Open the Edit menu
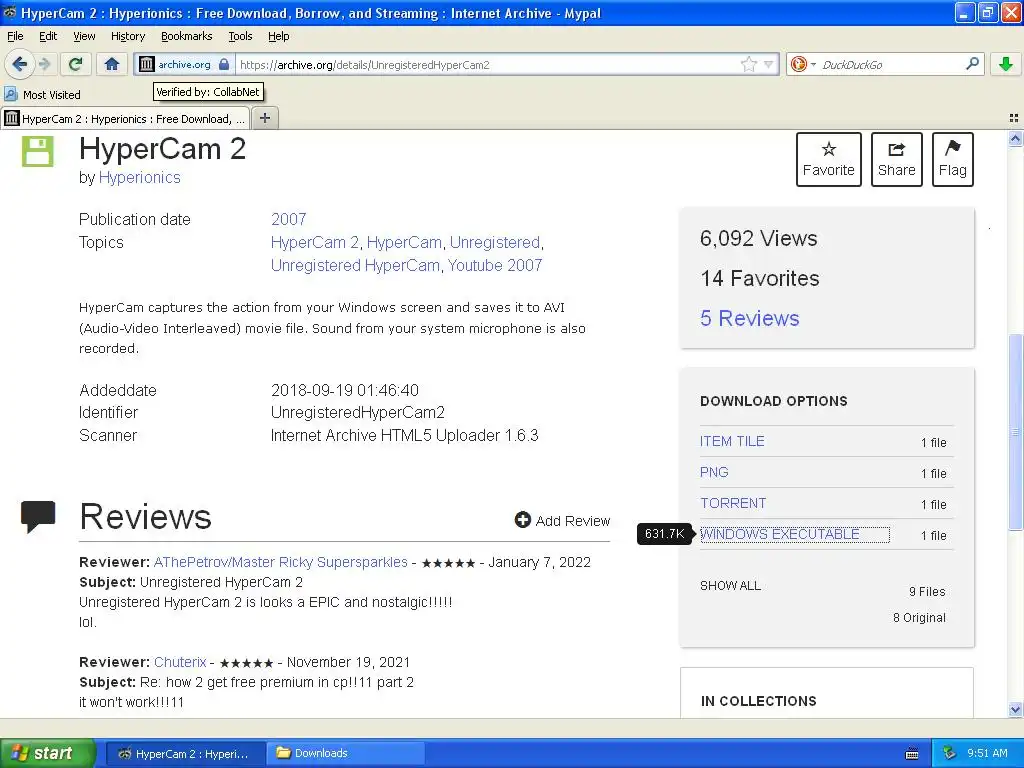 (48, 36)
